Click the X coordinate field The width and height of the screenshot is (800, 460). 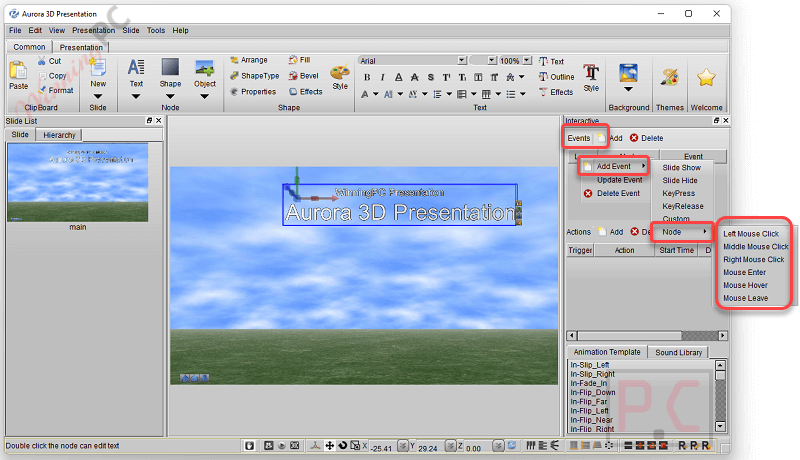381,448
